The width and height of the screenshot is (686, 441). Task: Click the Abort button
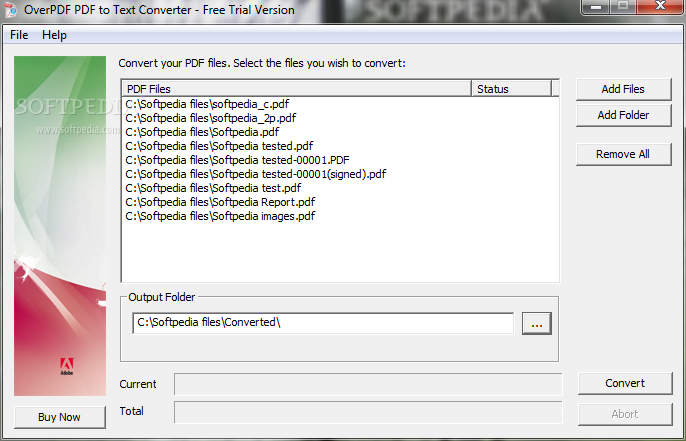click(x=625, y=414)
